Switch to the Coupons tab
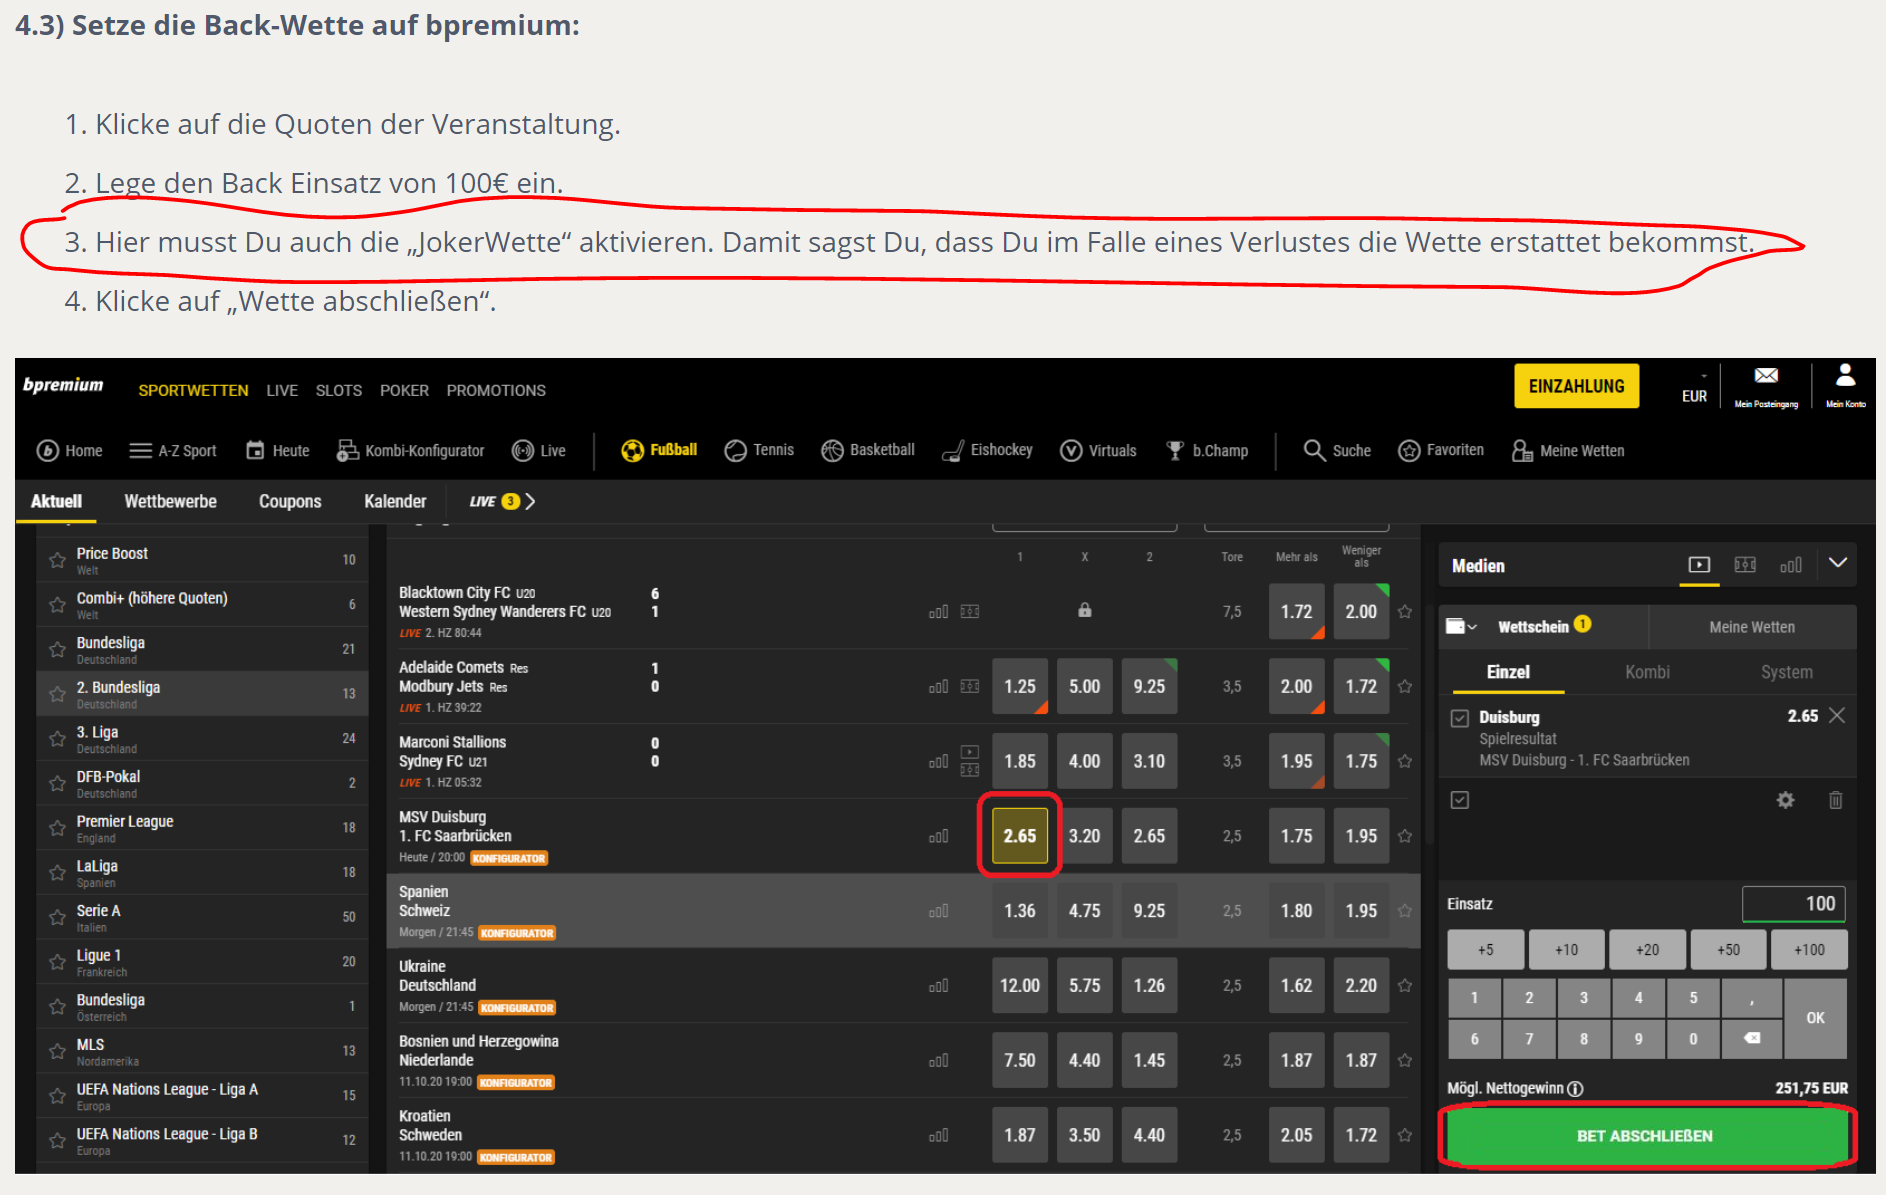This screenshot has height=1195, width=1886. point(290,501)
